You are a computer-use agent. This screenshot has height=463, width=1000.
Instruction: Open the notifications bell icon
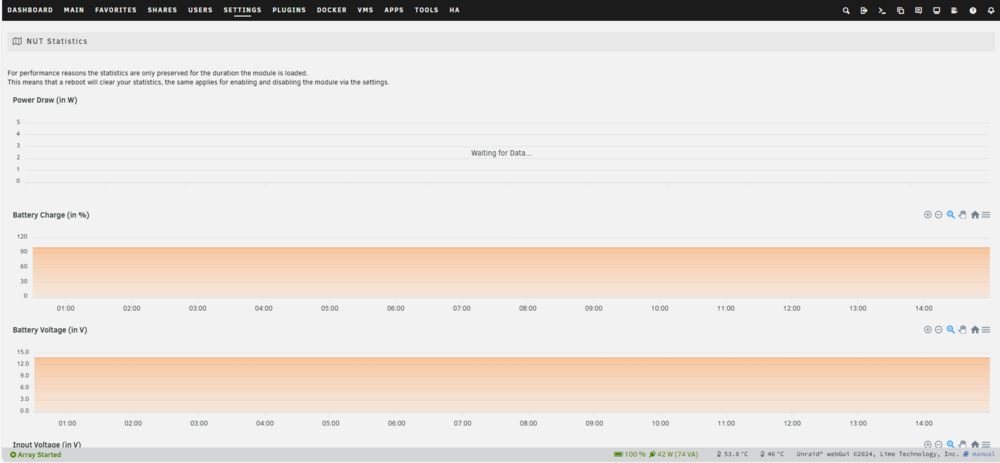[991, 10]
